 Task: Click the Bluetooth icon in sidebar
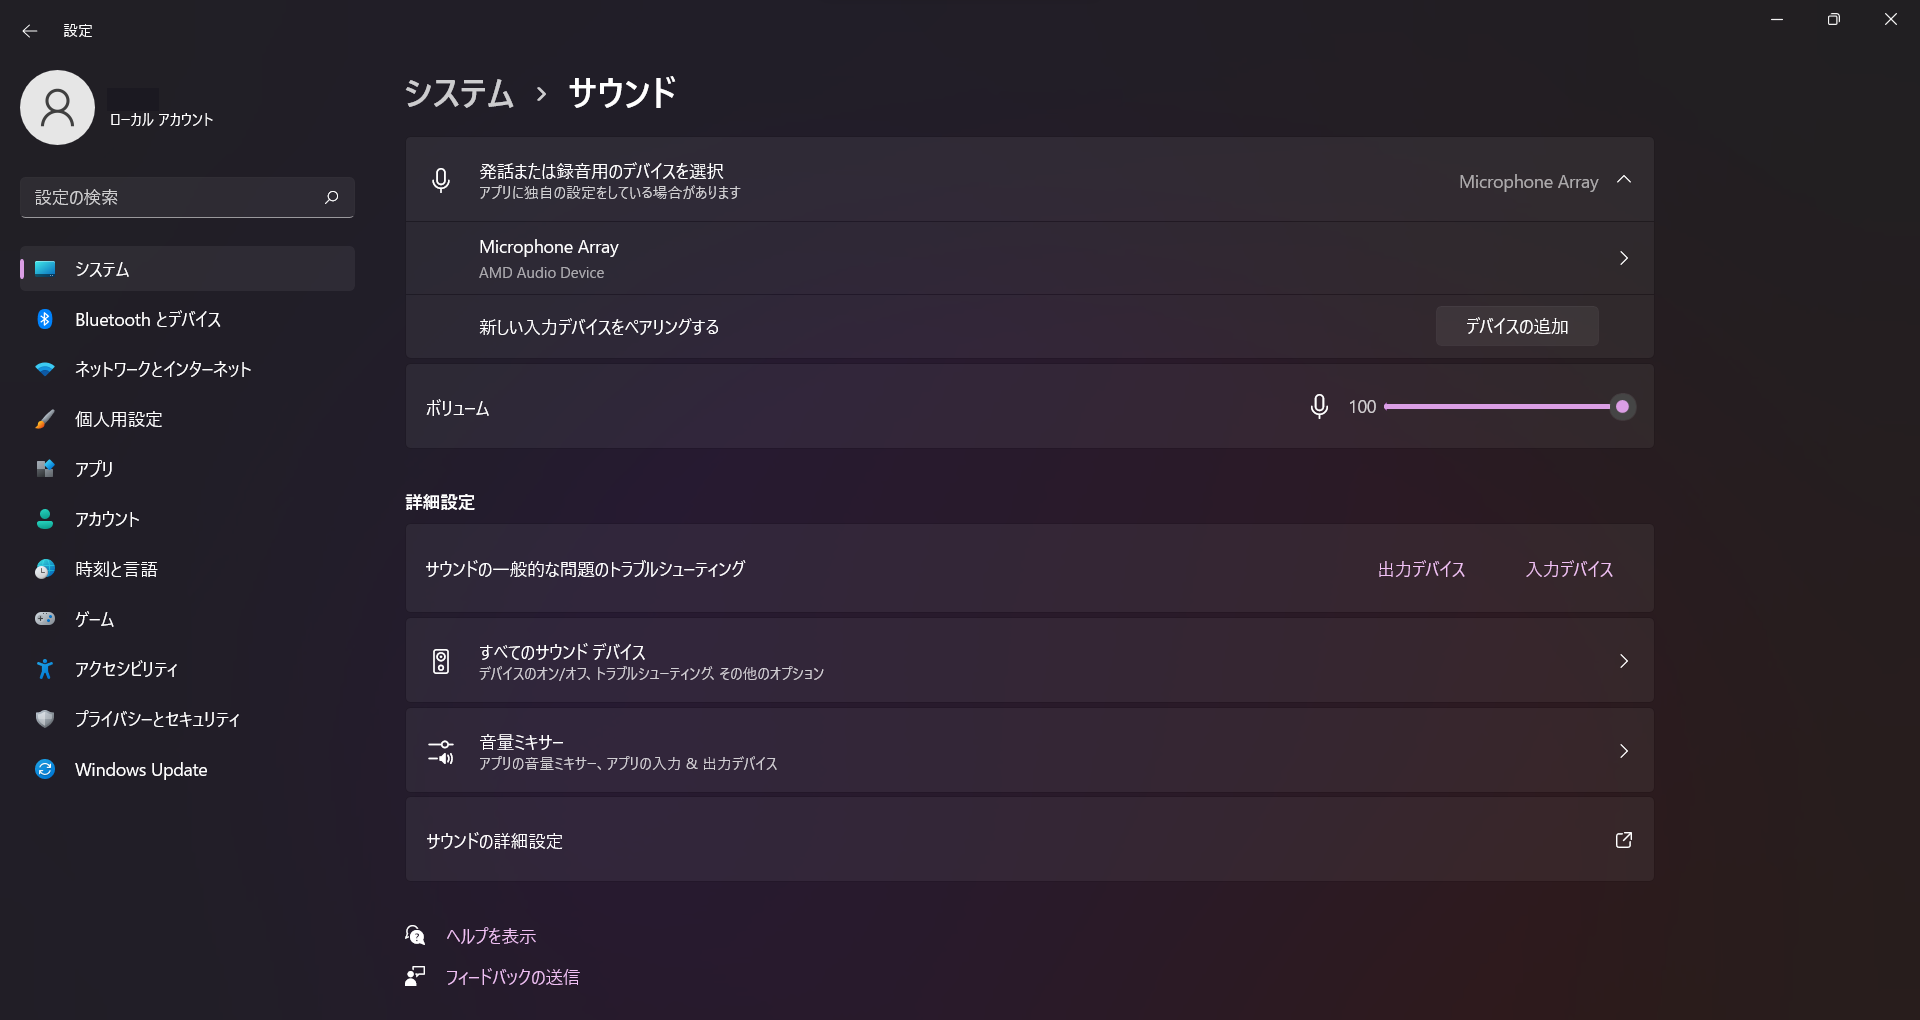coord(45,319)
